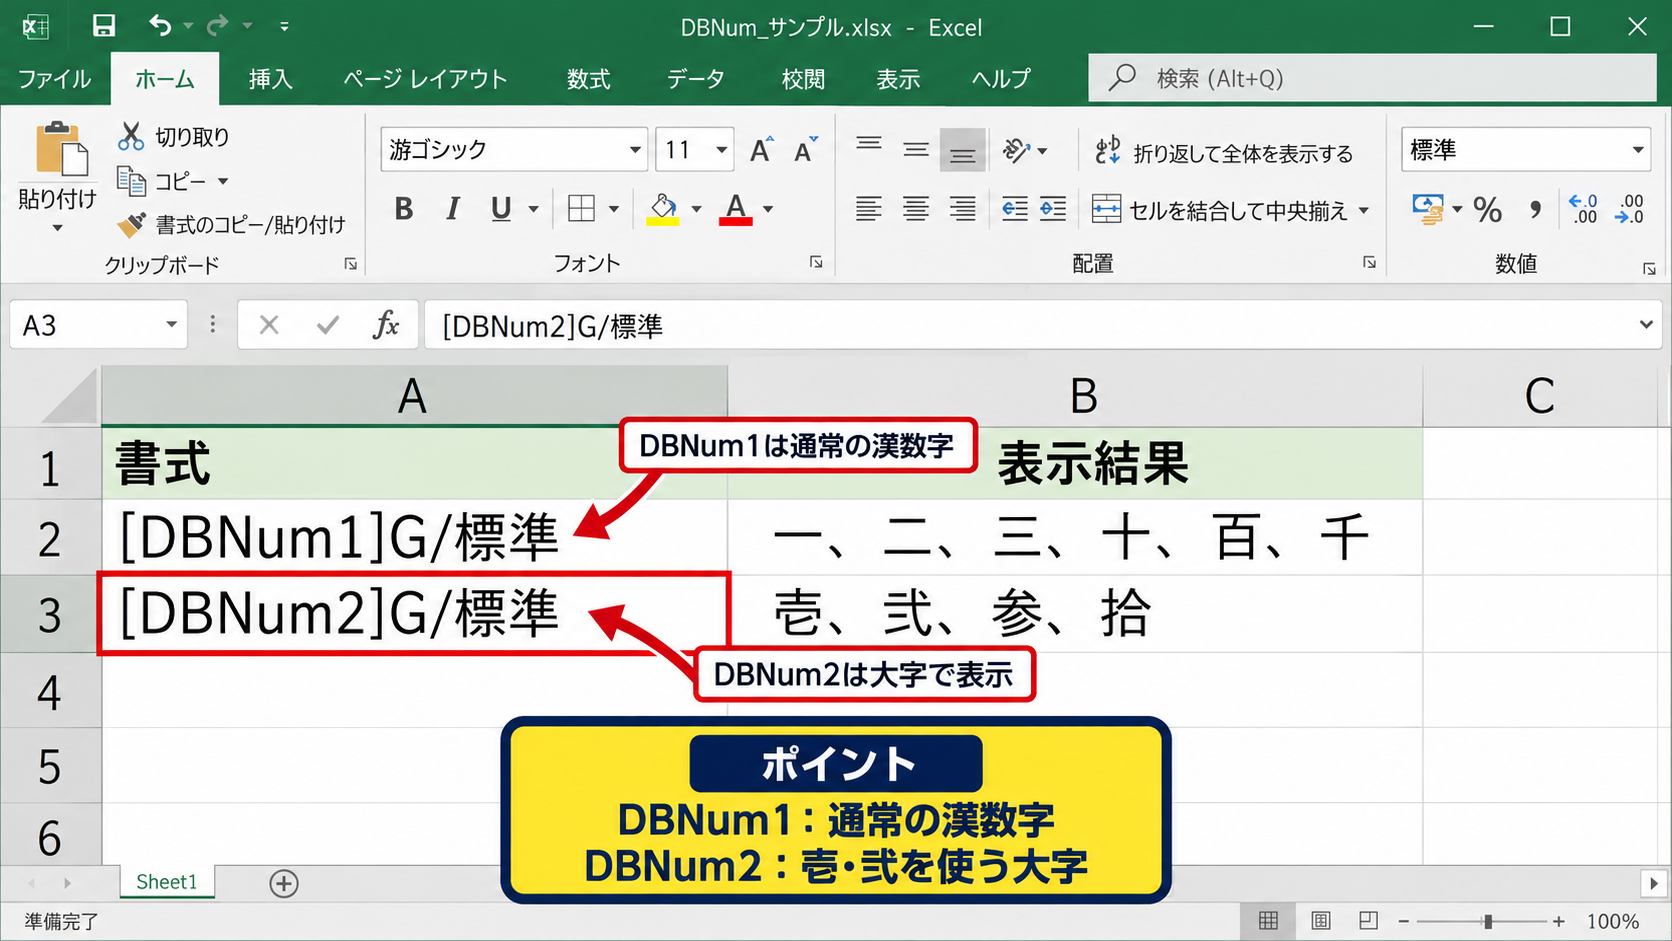Open number format 標準 combo box
1672x941 pixels.
(x=1526, y=150)
